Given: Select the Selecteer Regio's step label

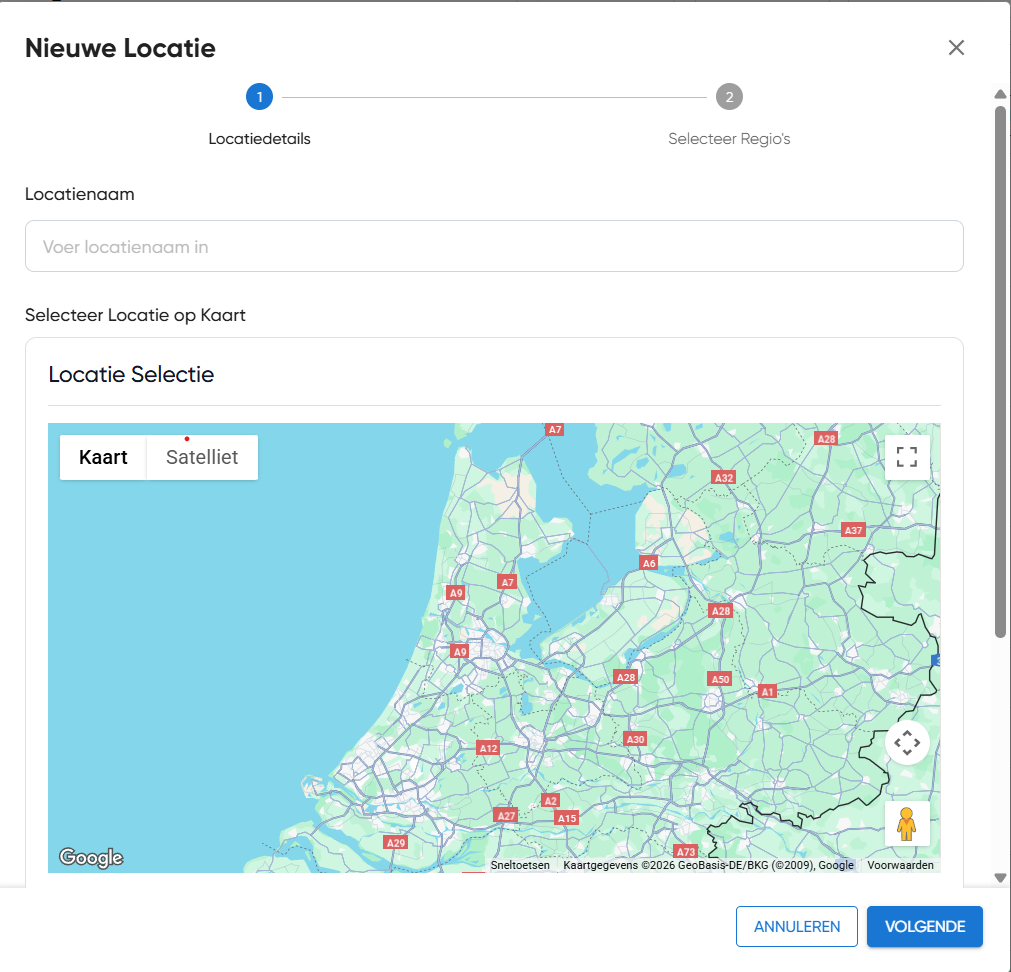Looking at the screenshot, I should pos(729,139).
